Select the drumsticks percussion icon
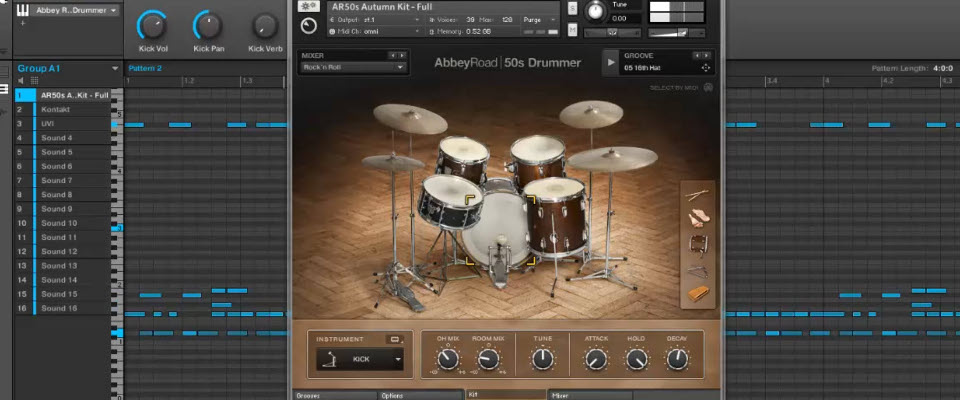The width and height of the screenshot is (960, 400). click(x=697, y=195)
